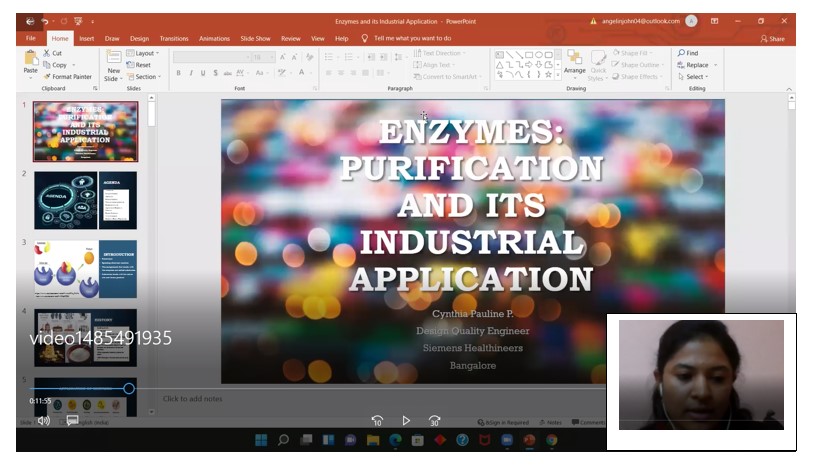
Task: Click the video progress slider handle
Action: [x=129, y=388]
